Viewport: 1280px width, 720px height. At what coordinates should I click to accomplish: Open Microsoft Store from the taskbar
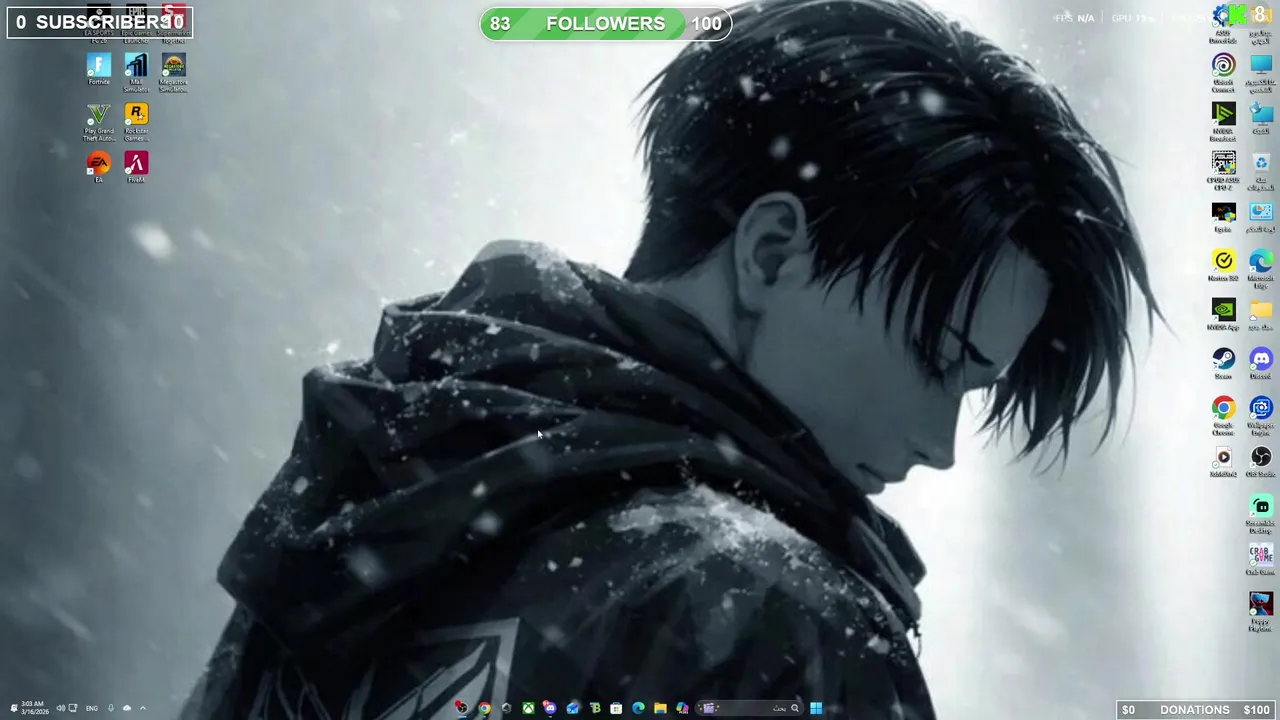pyautogui.click(x=616, y=708)
